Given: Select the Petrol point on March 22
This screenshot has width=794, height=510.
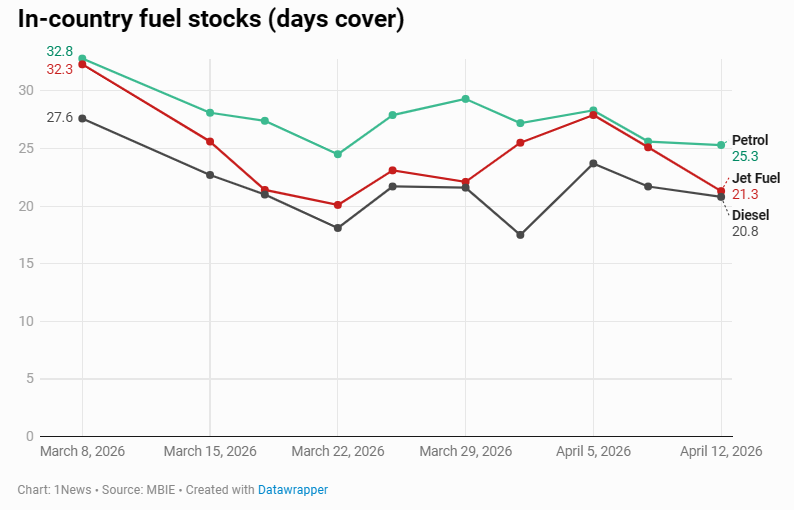Looking at the screenshot, I should 338,154.
